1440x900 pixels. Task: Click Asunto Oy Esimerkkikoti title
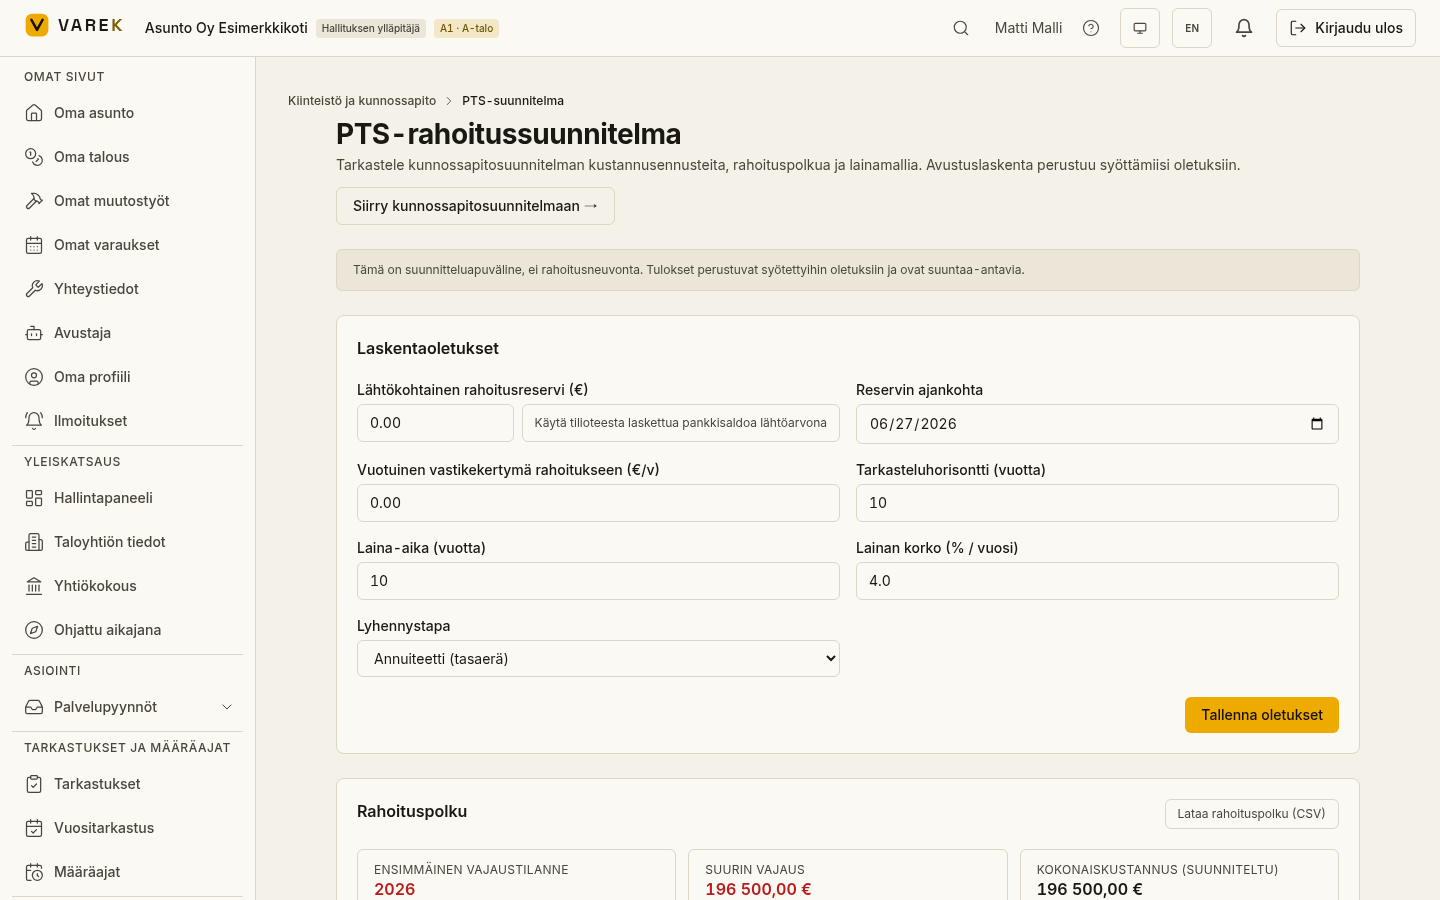(226, 28)
